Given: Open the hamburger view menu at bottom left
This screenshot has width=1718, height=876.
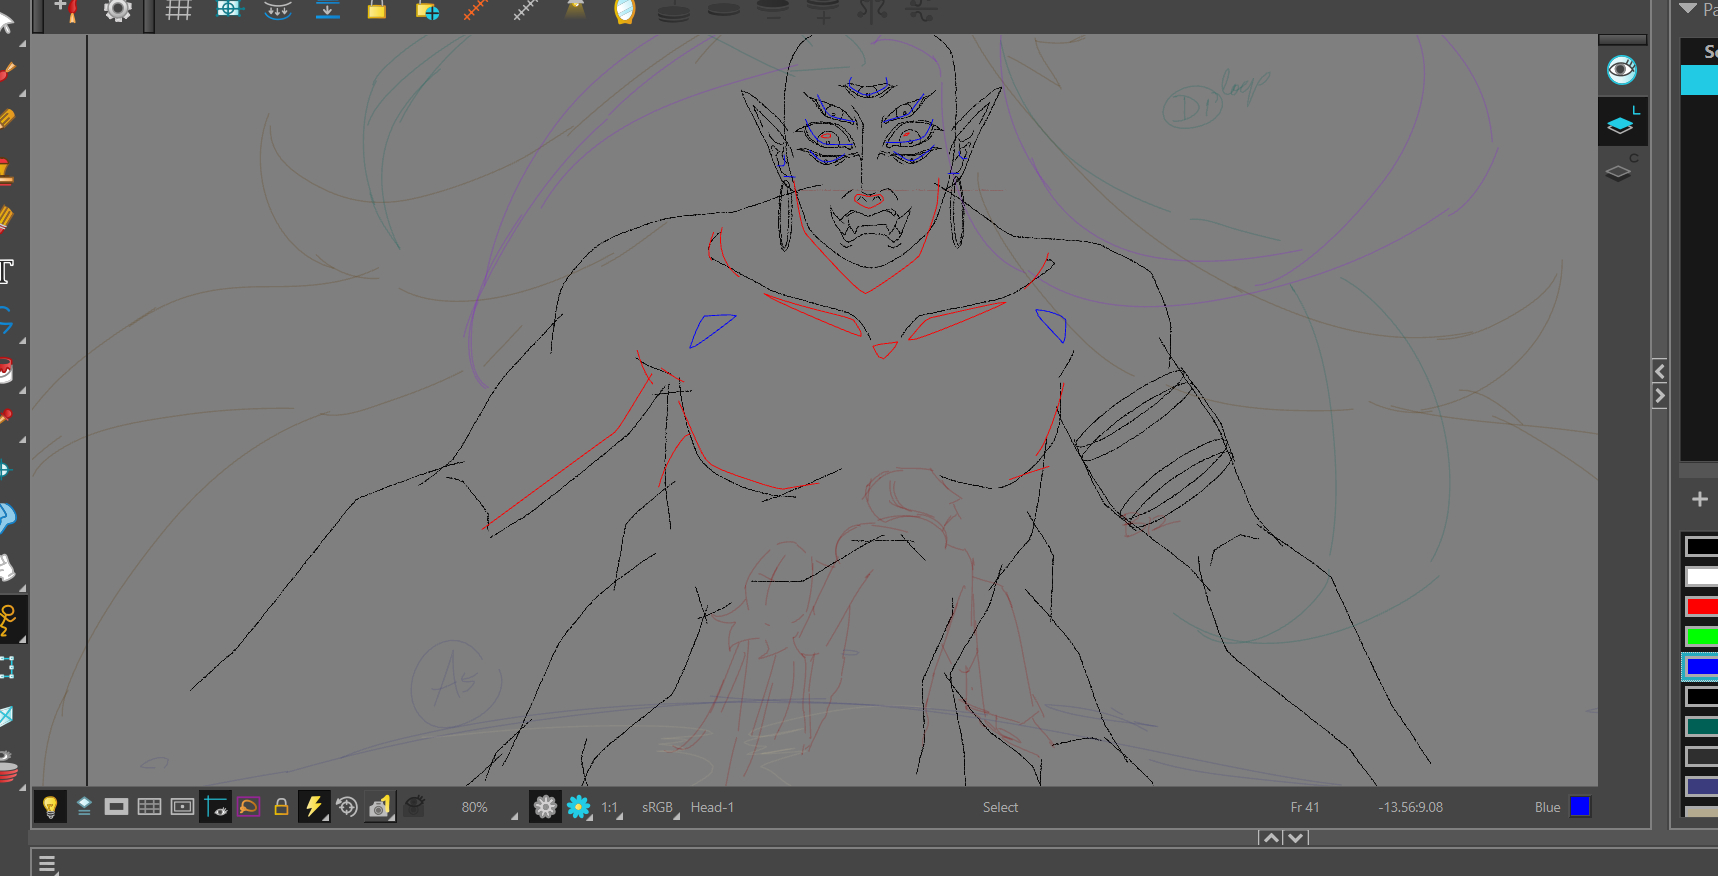Looking at the screenshot, I should [46, 864].
